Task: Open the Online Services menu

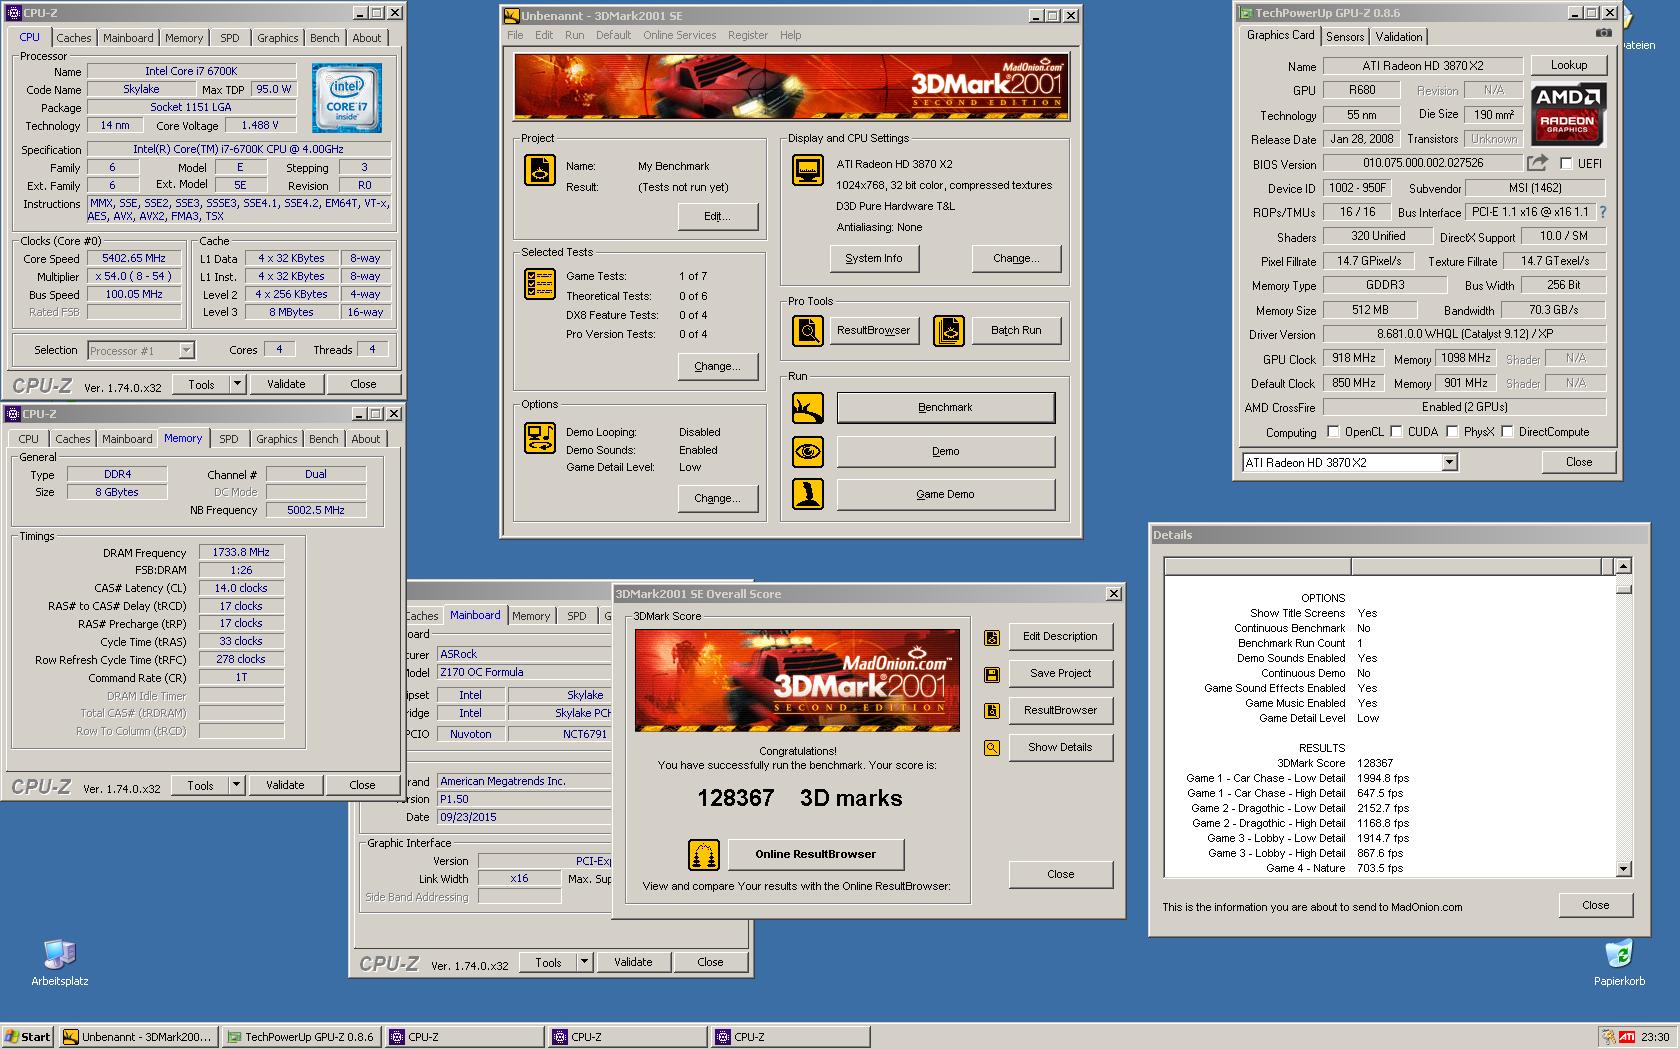Action: (x=679, y=35)
